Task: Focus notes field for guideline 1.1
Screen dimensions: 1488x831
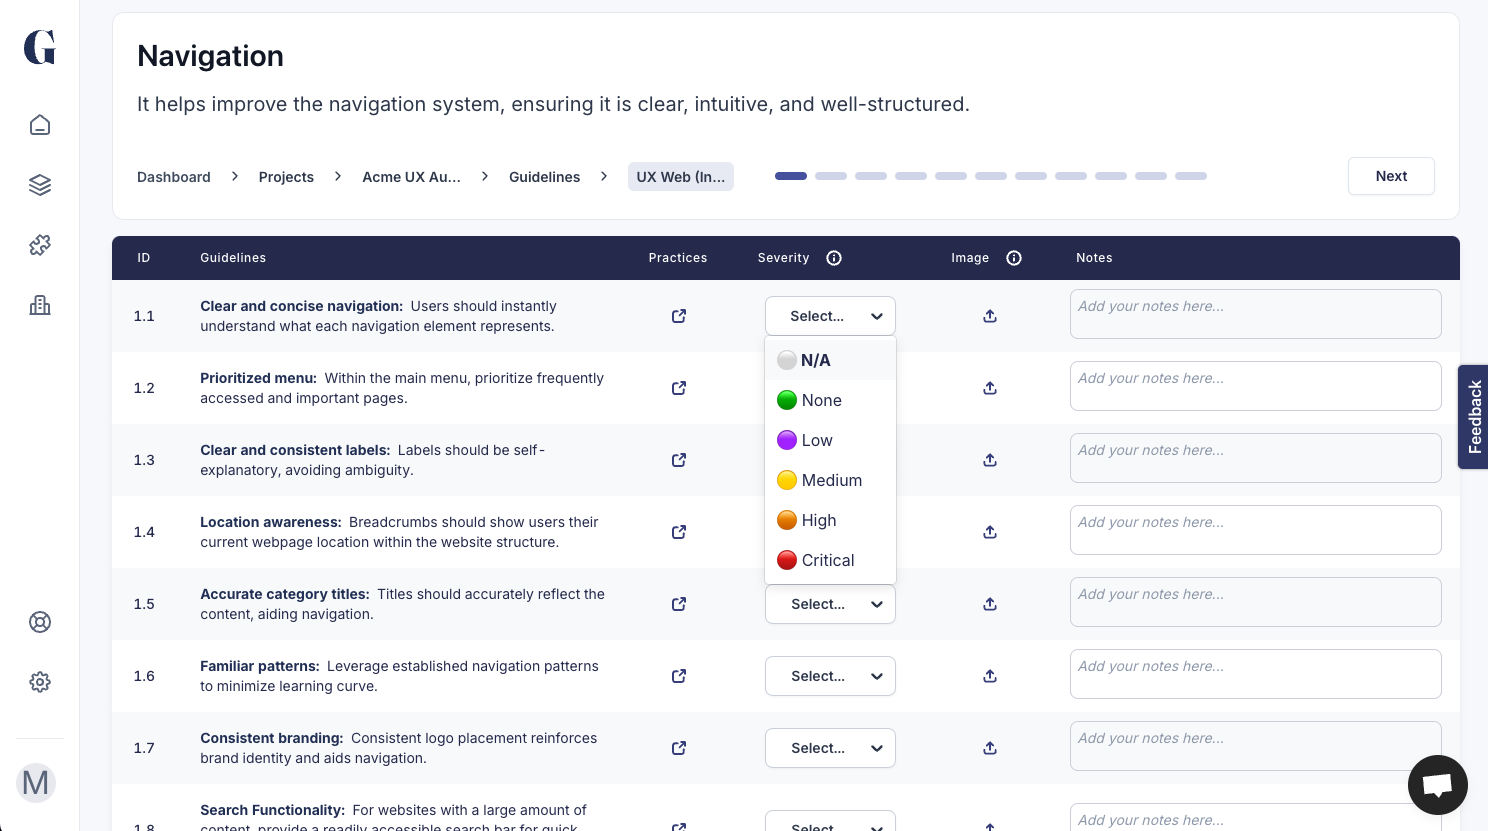Action: point(1256,314)
